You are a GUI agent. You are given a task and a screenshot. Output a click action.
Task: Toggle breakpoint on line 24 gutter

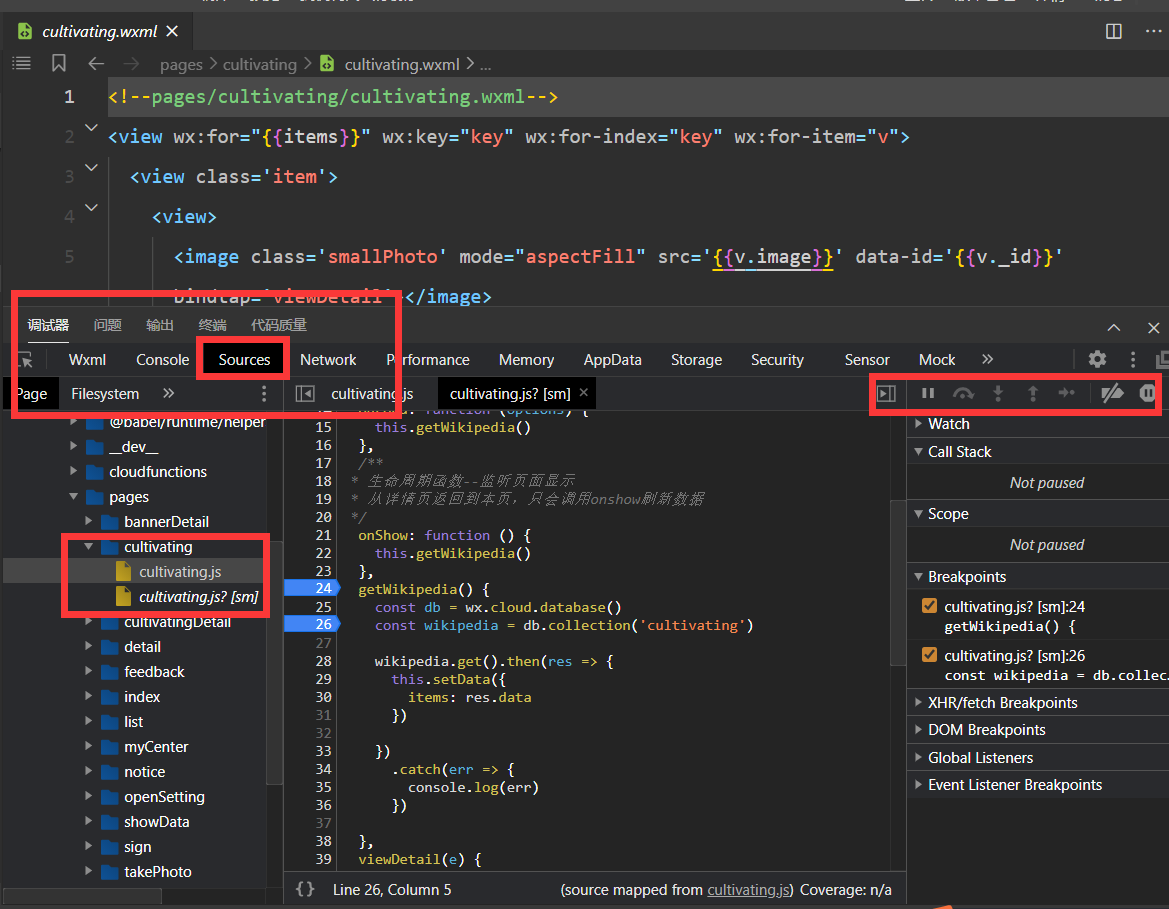coord(312,588)
